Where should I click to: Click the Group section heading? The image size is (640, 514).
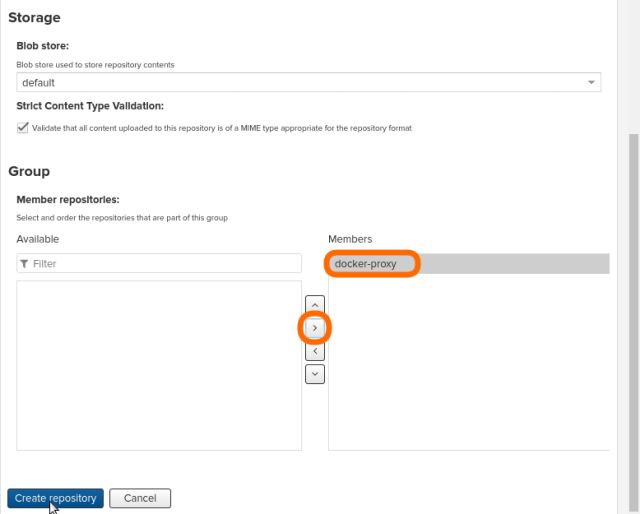click(x=29, y=171)
